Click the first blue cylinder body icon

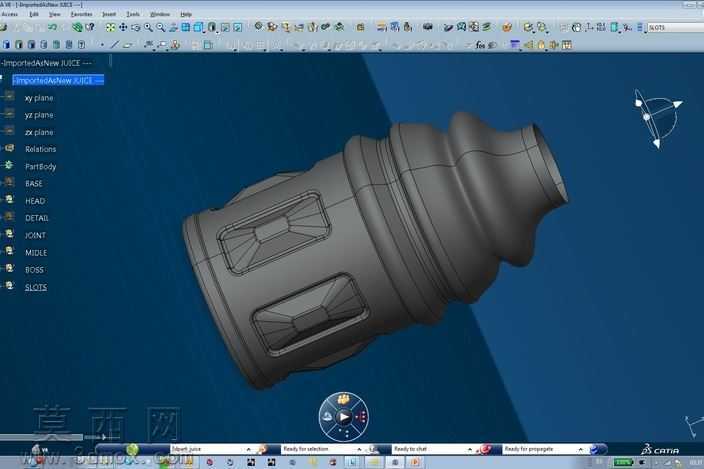[6, 45]
